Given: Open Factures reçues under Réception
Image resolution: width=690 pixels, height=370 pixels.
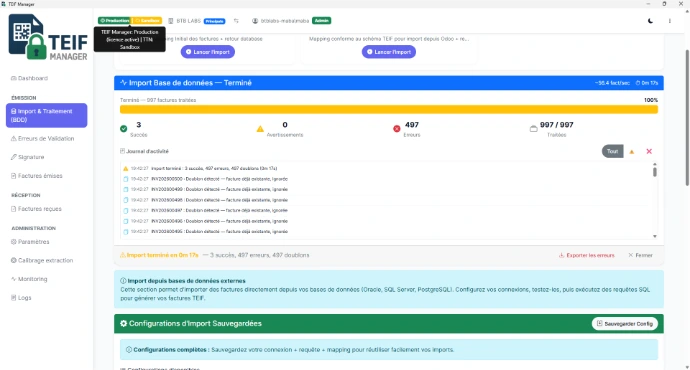Looking at the screenshot, I should pyautogui.click(x=36, y=209).
